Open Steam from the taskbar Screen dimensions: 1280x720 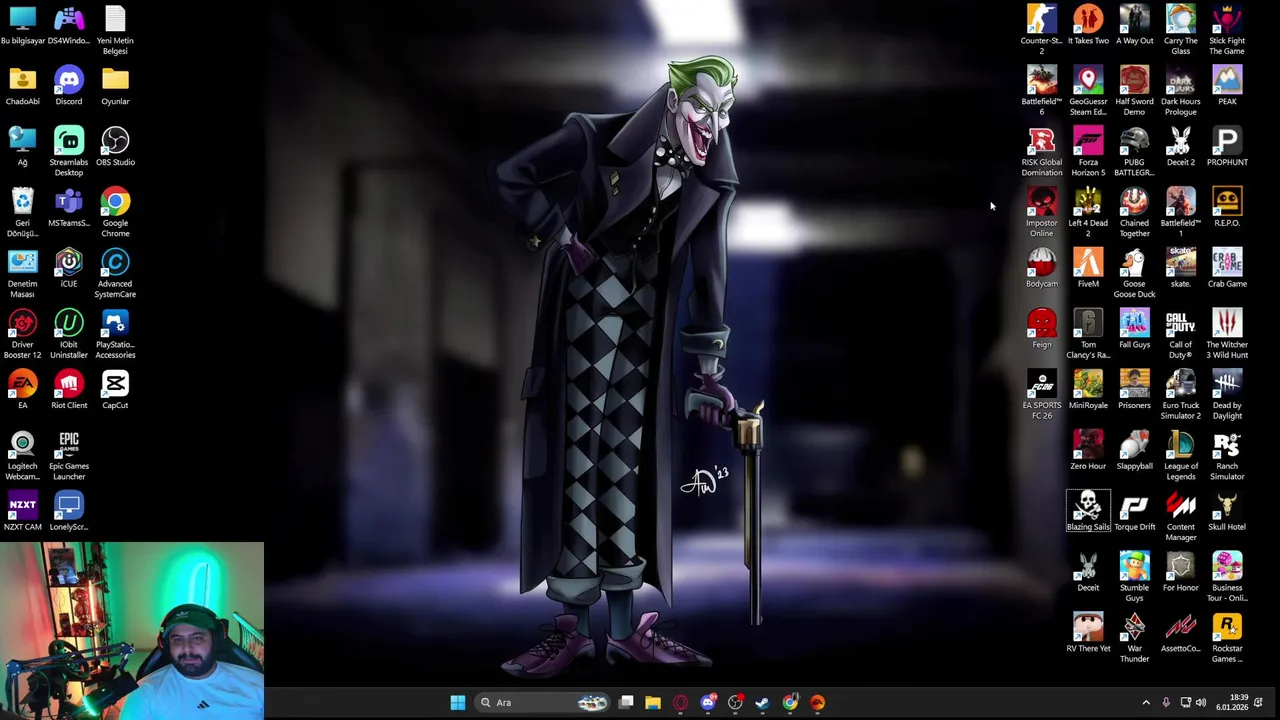click(762, 702)
